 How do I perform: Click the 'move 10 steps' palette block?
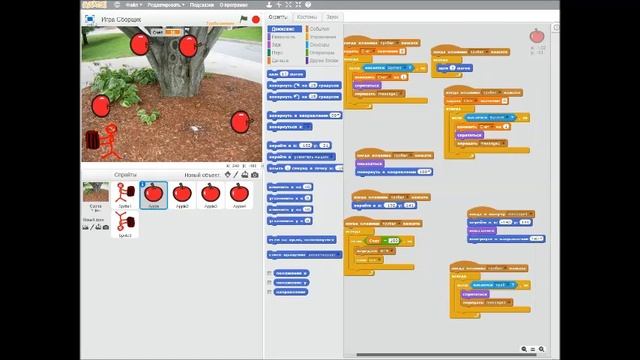286,74
